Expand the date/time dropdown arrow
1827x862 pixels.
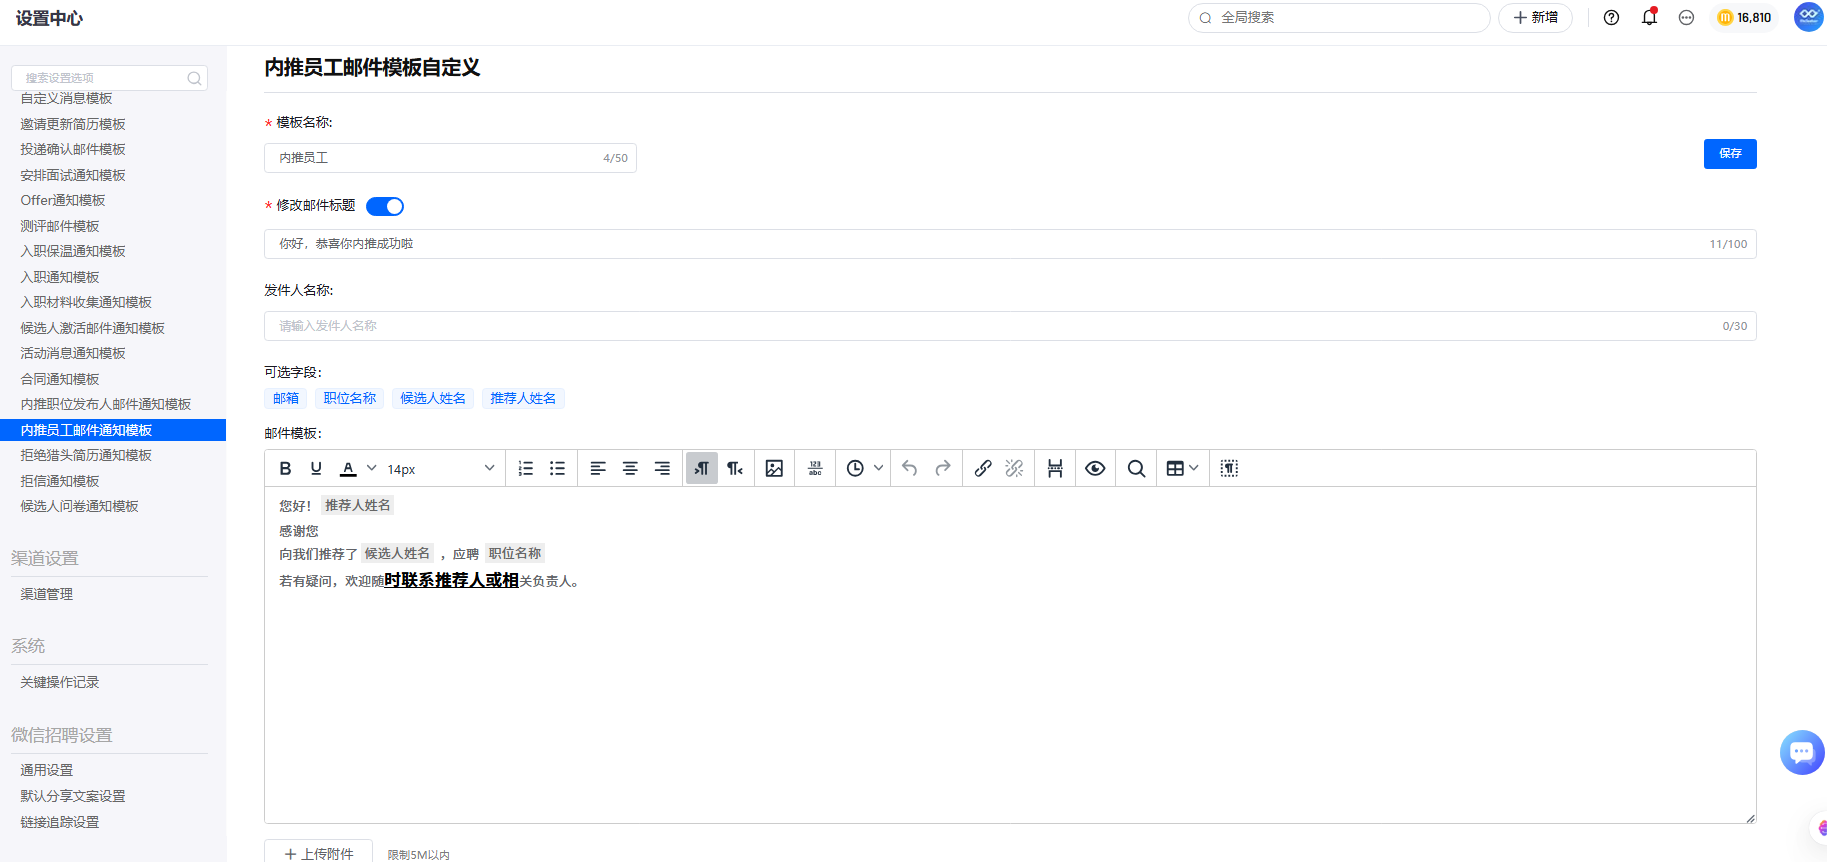click(879, 468)
